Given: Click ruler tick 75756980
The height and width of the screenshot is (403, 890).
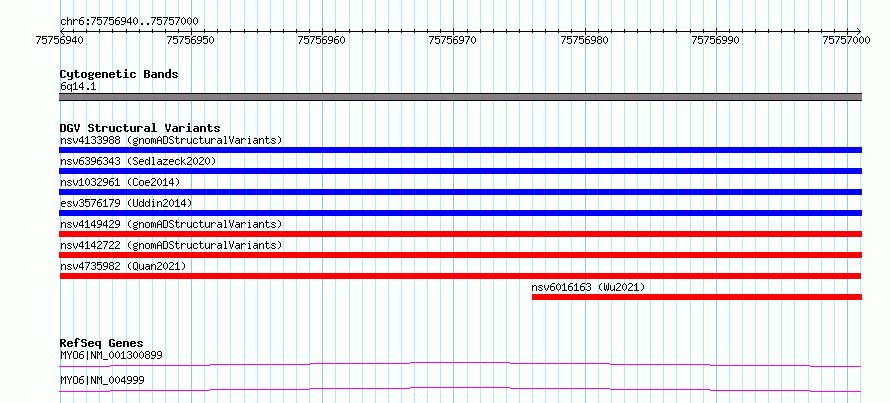Looking at the screenshot, I should point(584,40).
